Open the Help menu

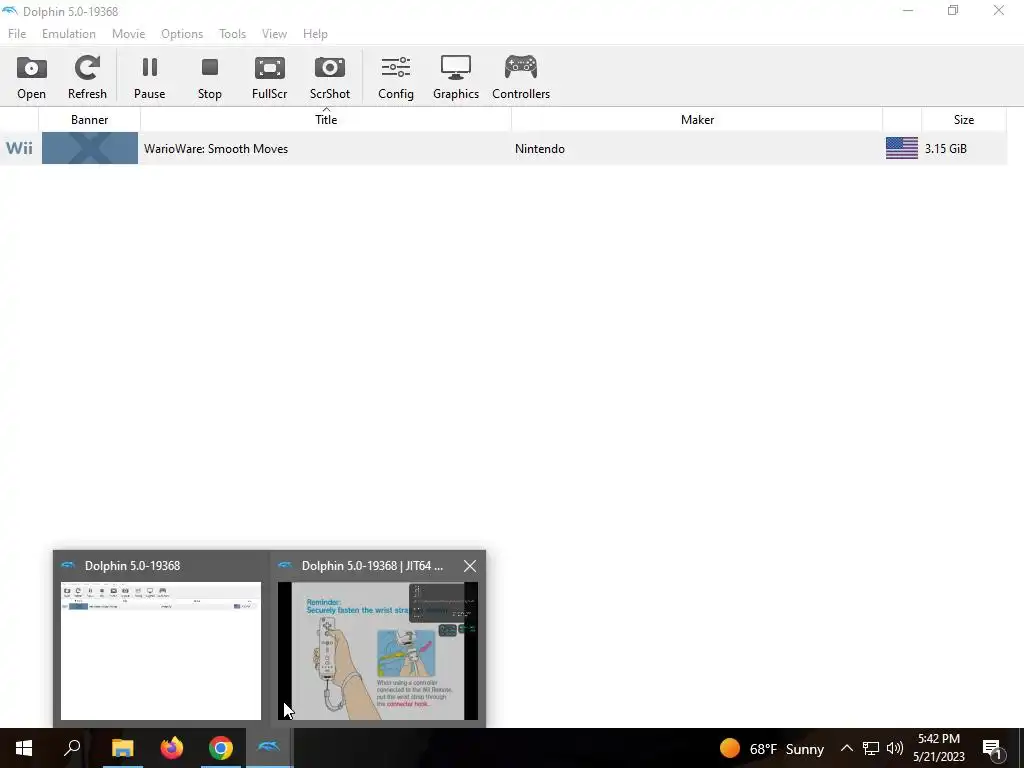coord(315,34)
